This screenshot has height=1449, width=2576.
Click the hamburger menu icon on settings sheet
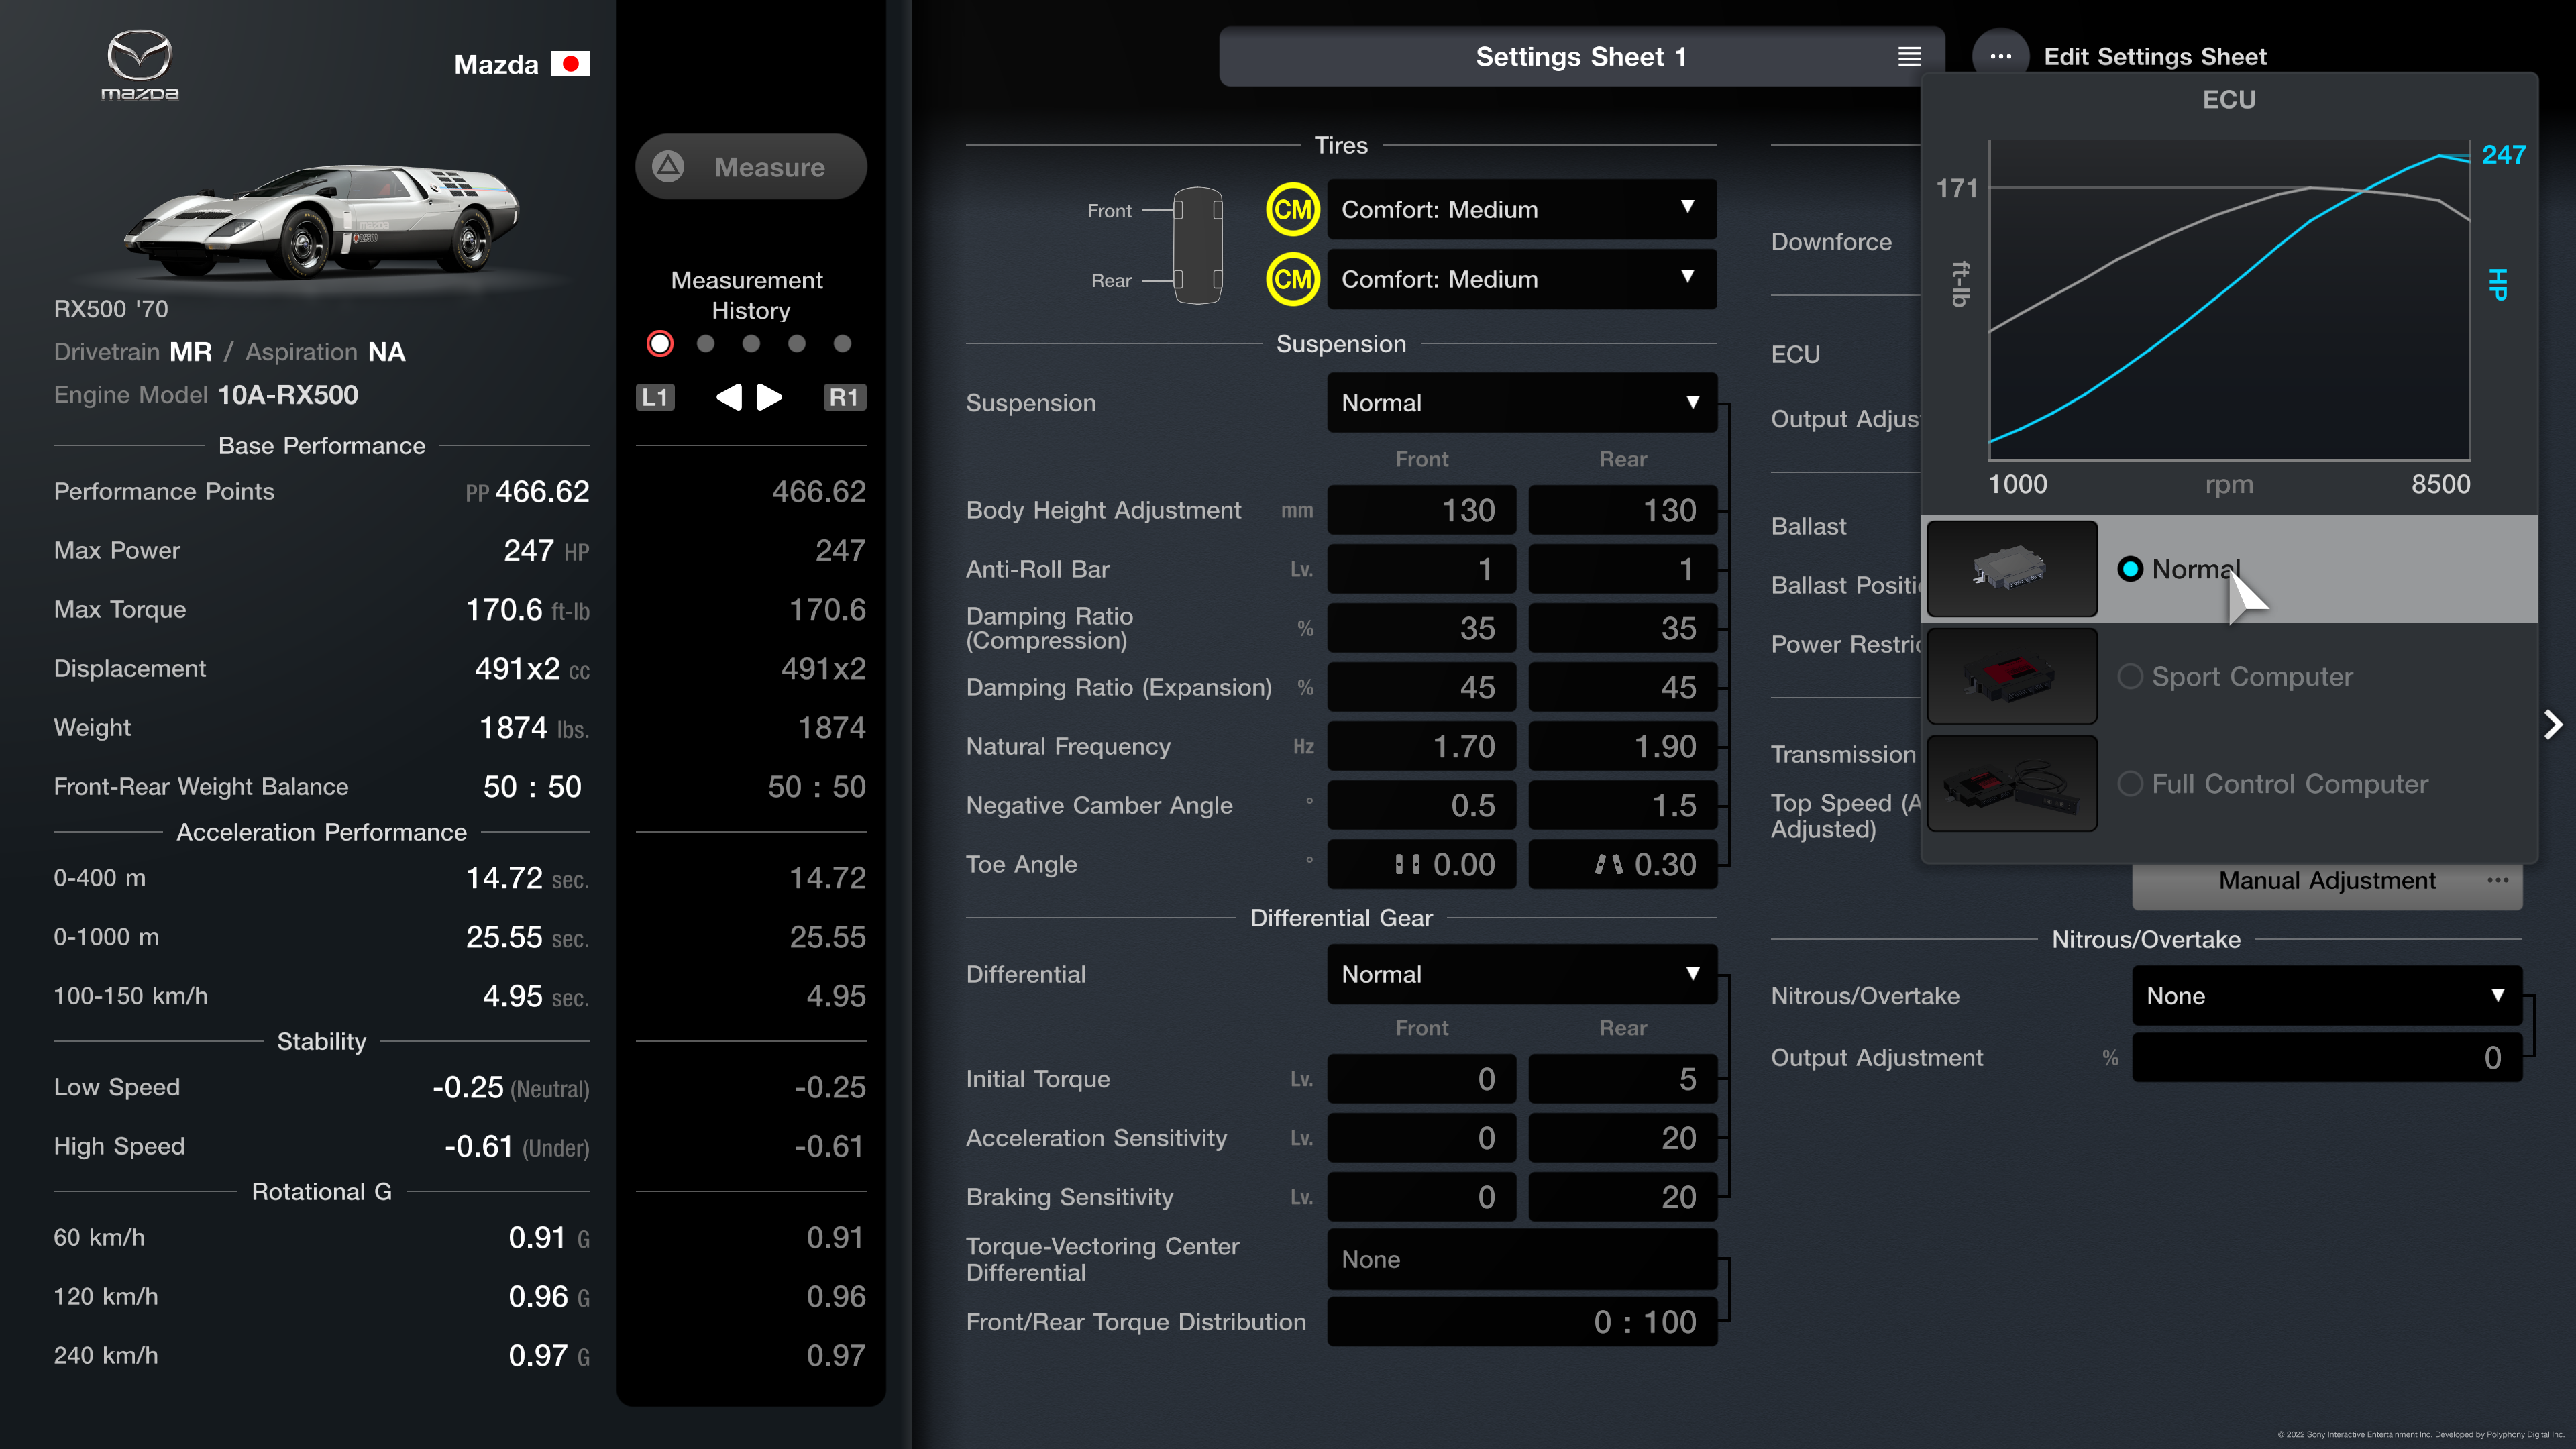click(1909, 55)
